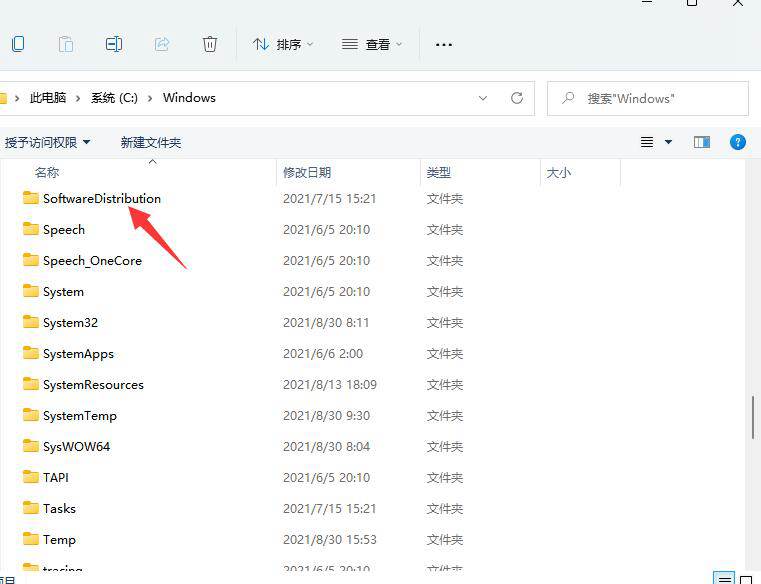The image size is (761, 584).
Task: Click the view layout list icon
Action: click(x=647, y=142)
